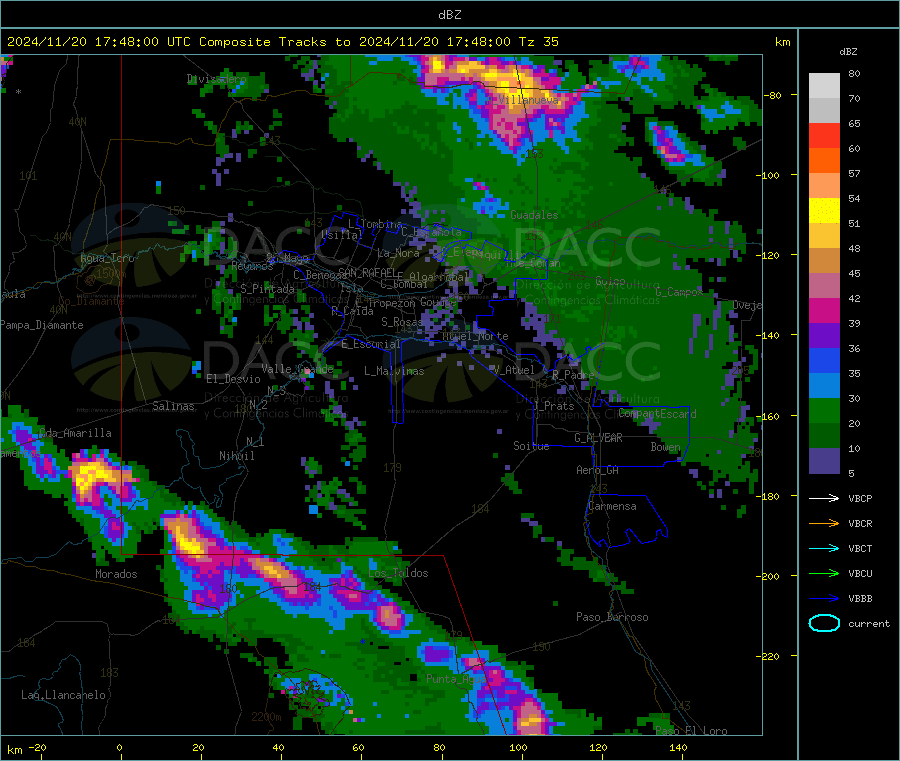Image resolution: width=900 pixels, height=761 pixels.
Task: Select the mauve swatch between 45 and 42
Action: click(824, 286)
